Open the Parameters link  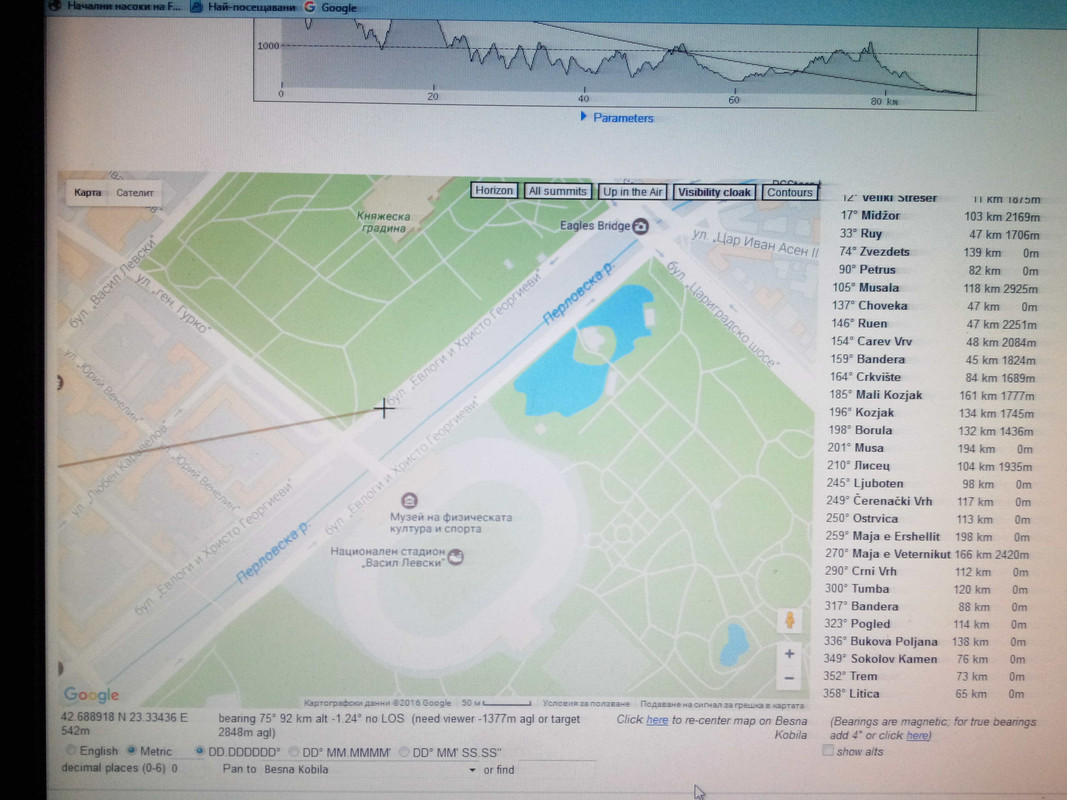pyautogui.click(x=623, y=118)
